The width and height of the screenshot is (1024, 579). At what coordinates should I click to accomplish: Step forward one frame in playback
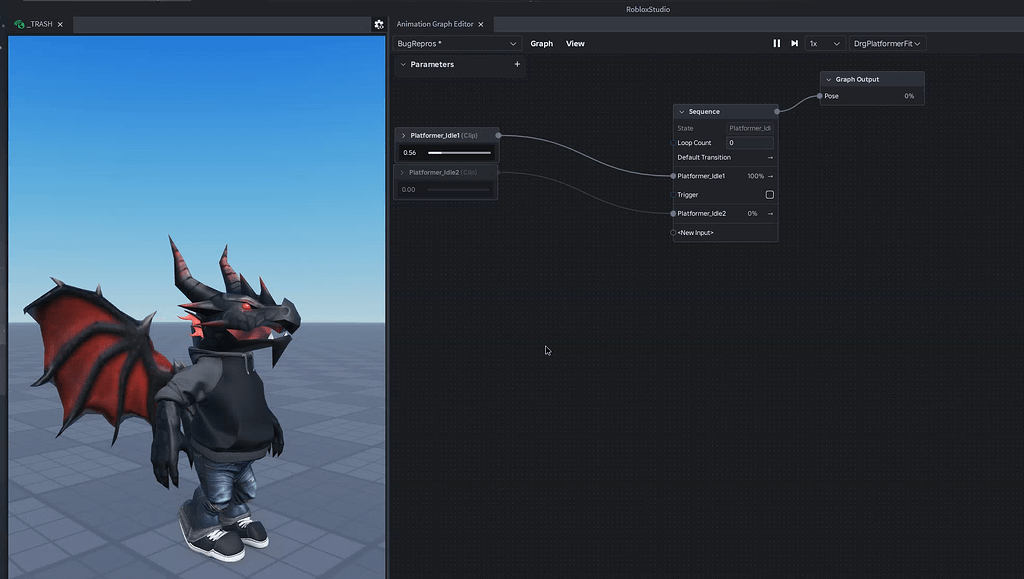[x=794, y=43]
